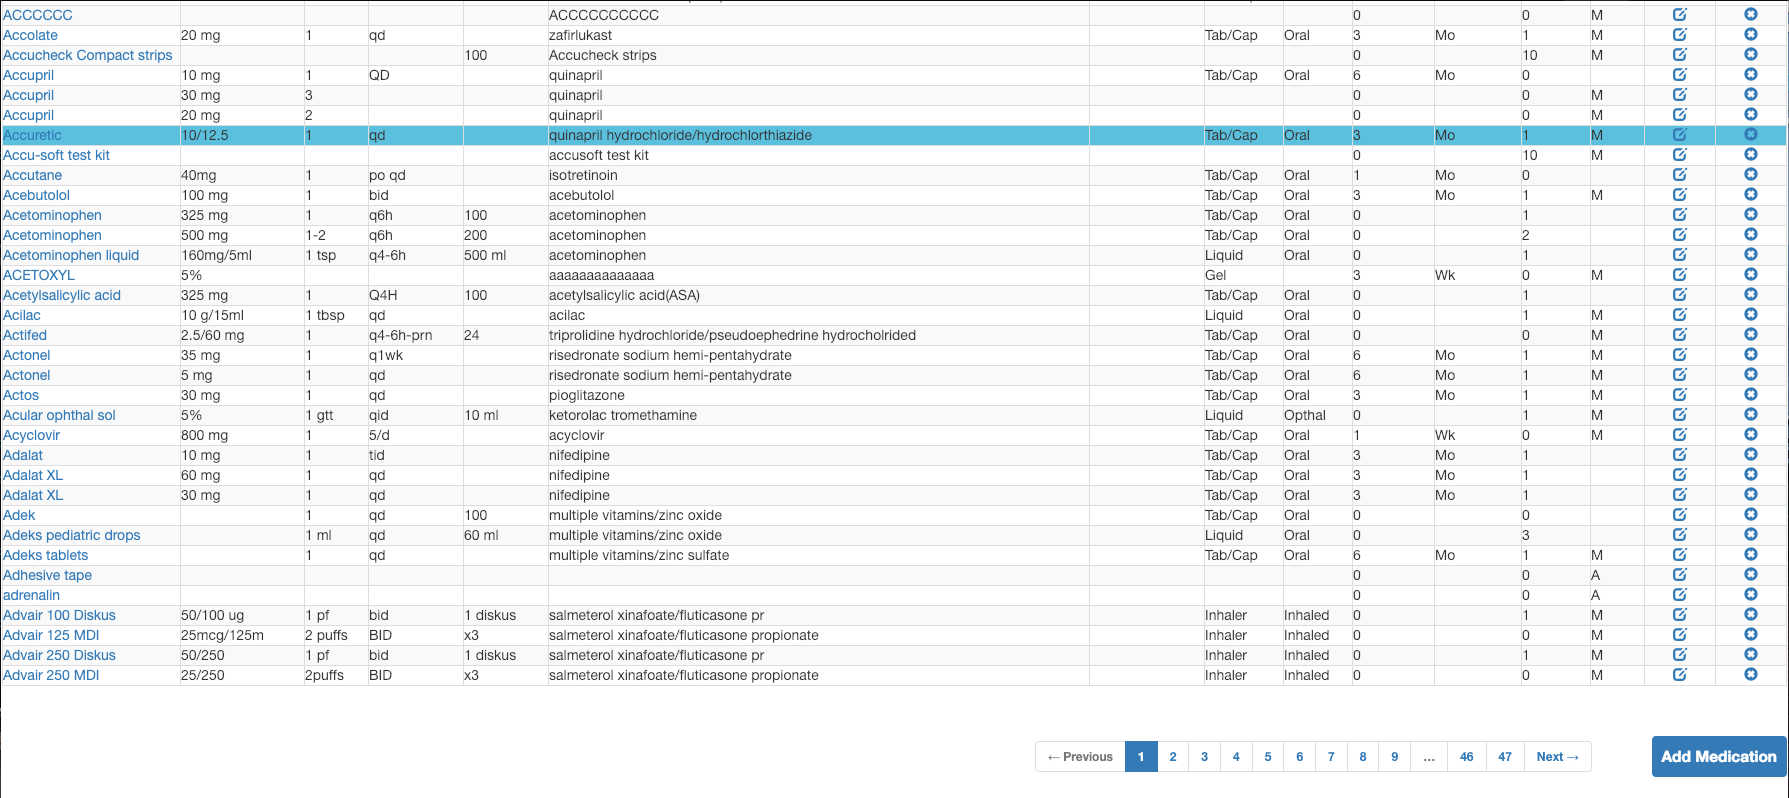Image resolution: width=1789 pixels, height=798 pixels.
Task: Remove the Acilac medication
Action: coord(1751,315)
